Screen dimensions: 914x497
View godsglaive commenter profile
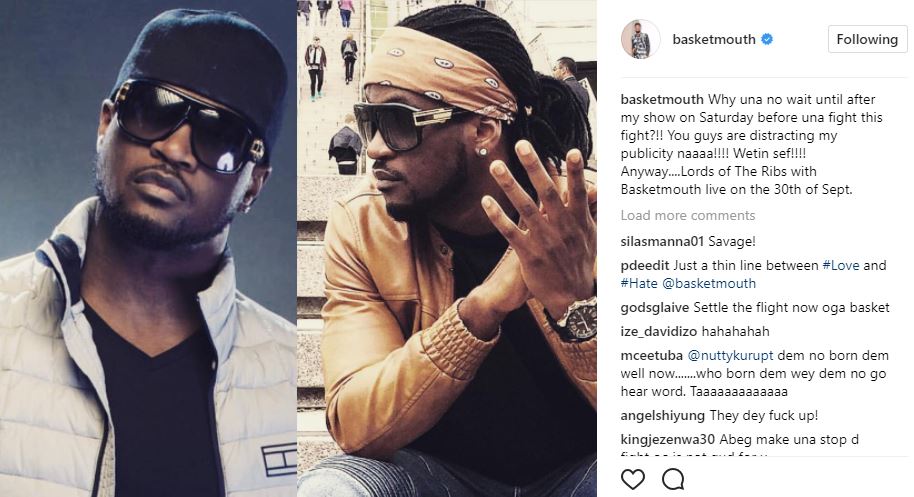click(655, 307)
